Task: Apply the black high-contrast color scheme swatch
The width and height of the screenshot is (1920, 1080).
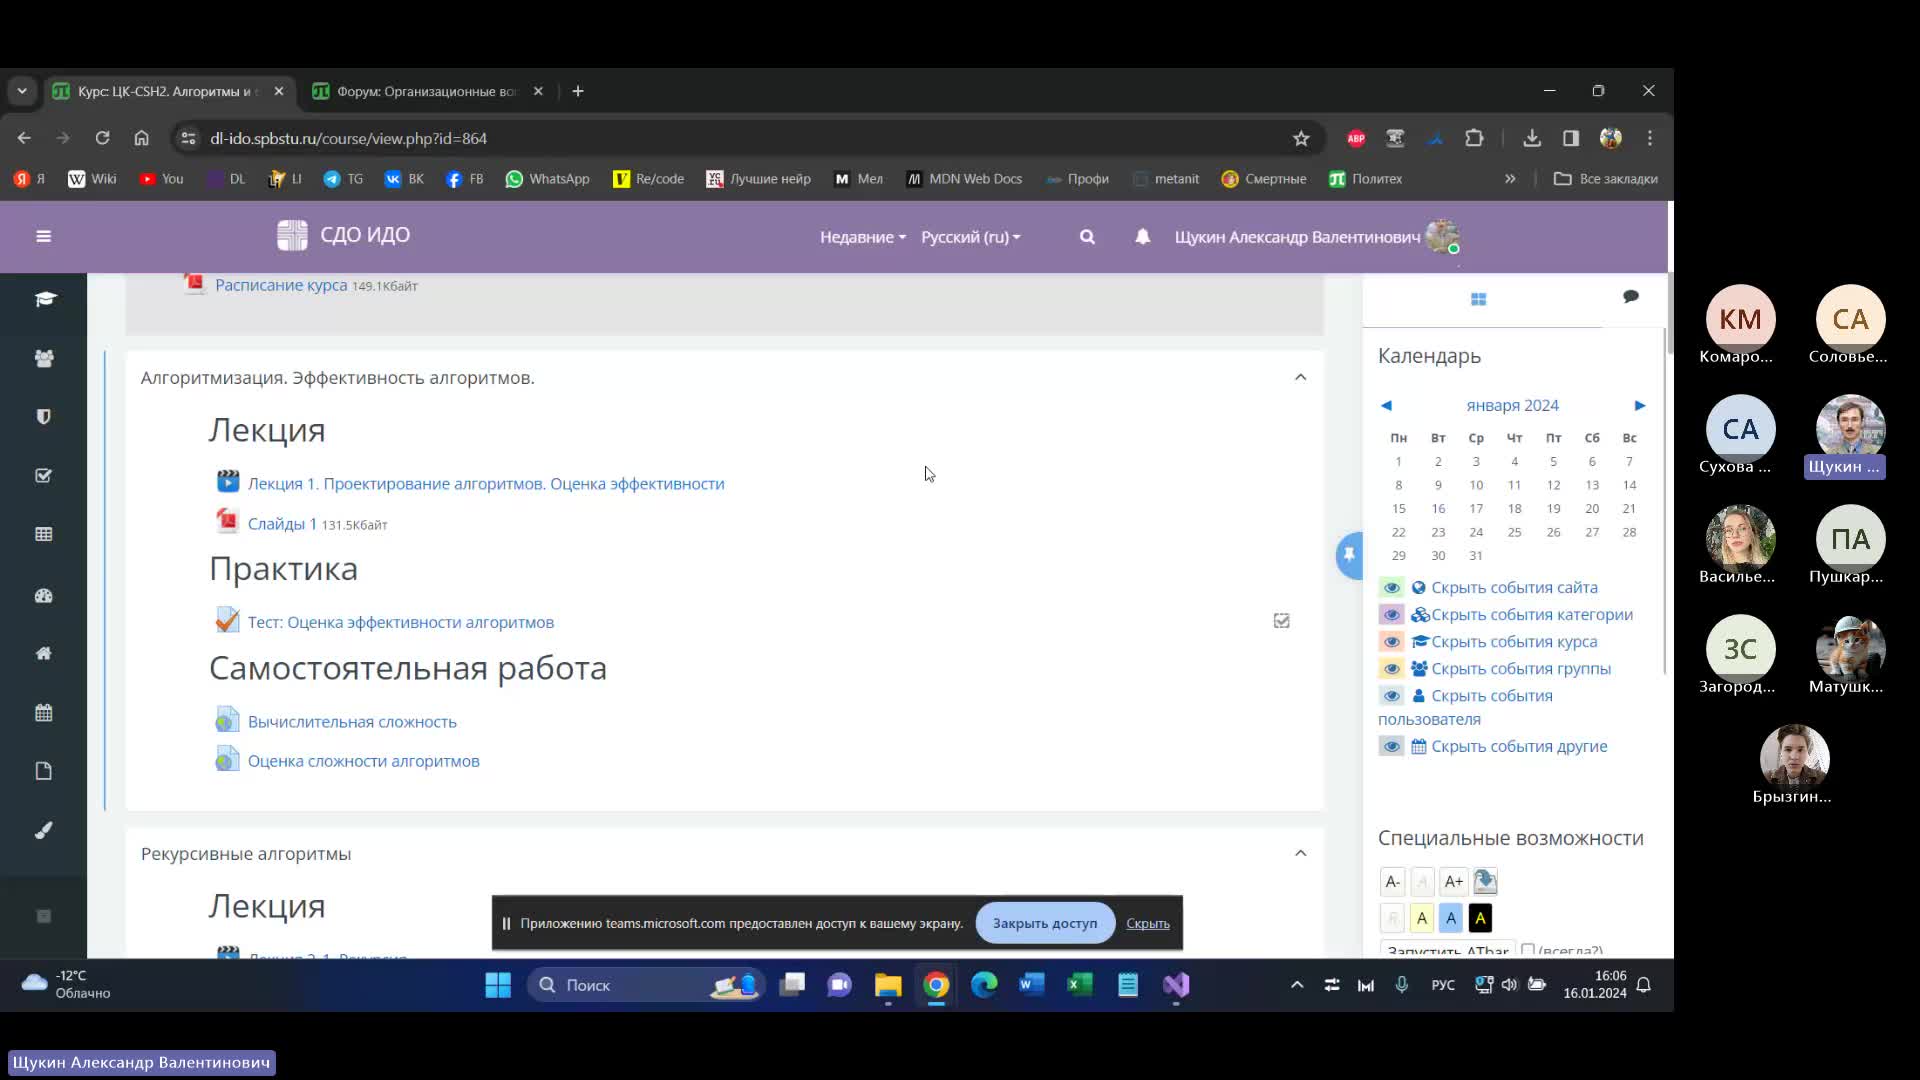Action: coord(1480,918)
